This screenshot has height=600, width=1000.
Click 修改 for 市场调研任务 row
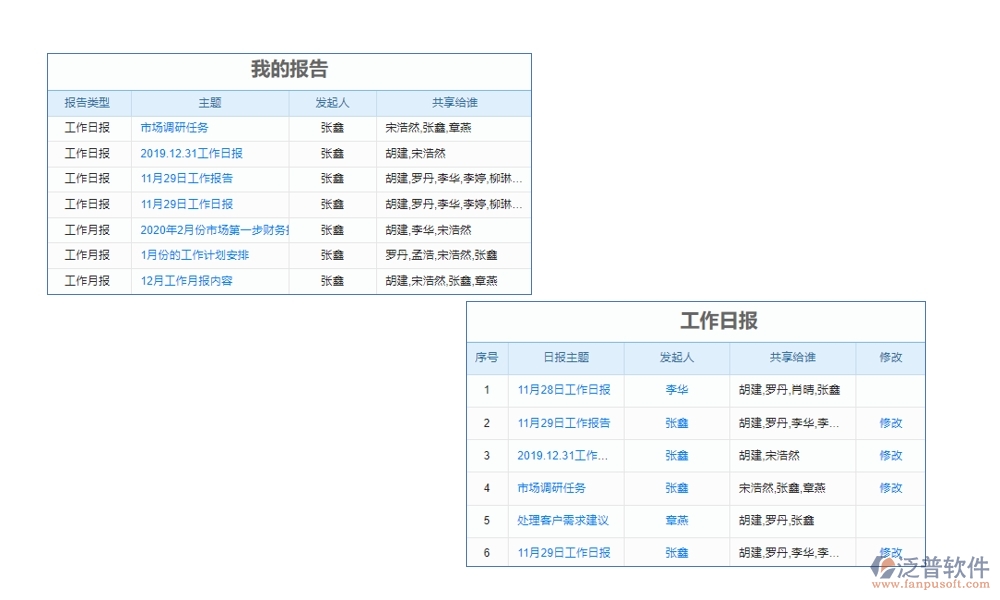(890, 488)
